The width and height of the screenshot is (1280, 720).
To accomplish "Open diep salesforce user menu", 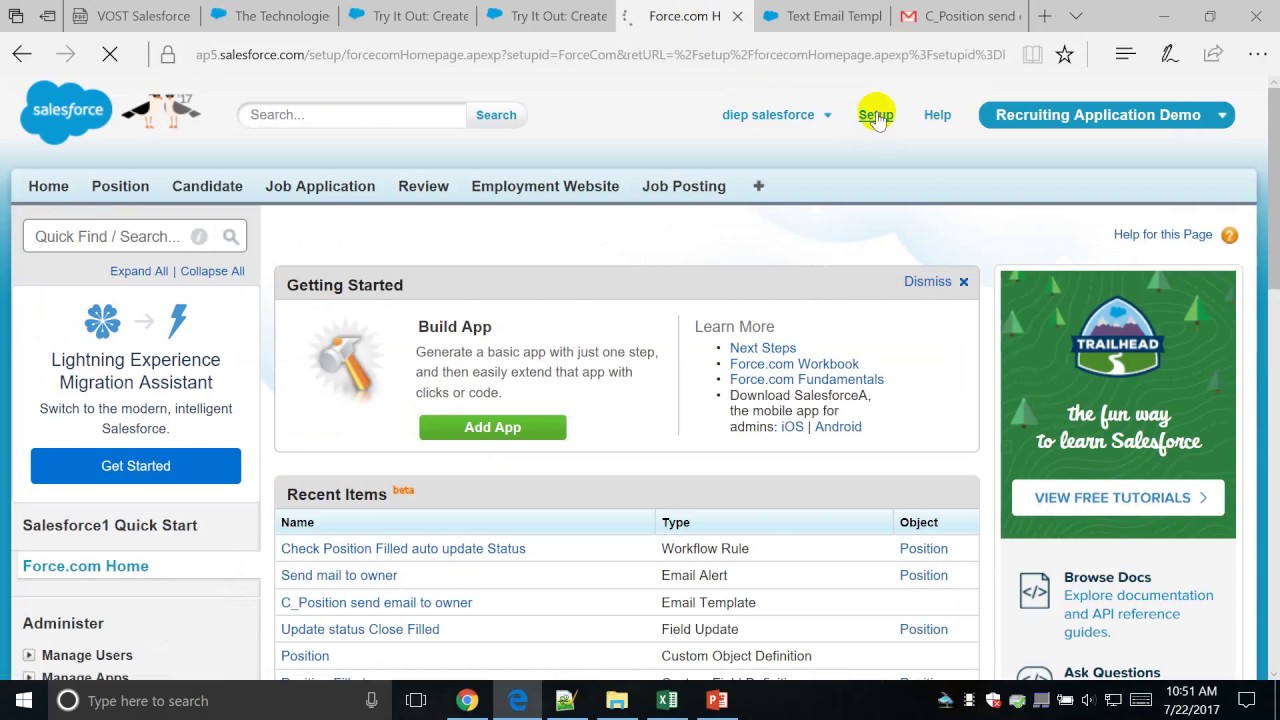I will pos(777,115).
